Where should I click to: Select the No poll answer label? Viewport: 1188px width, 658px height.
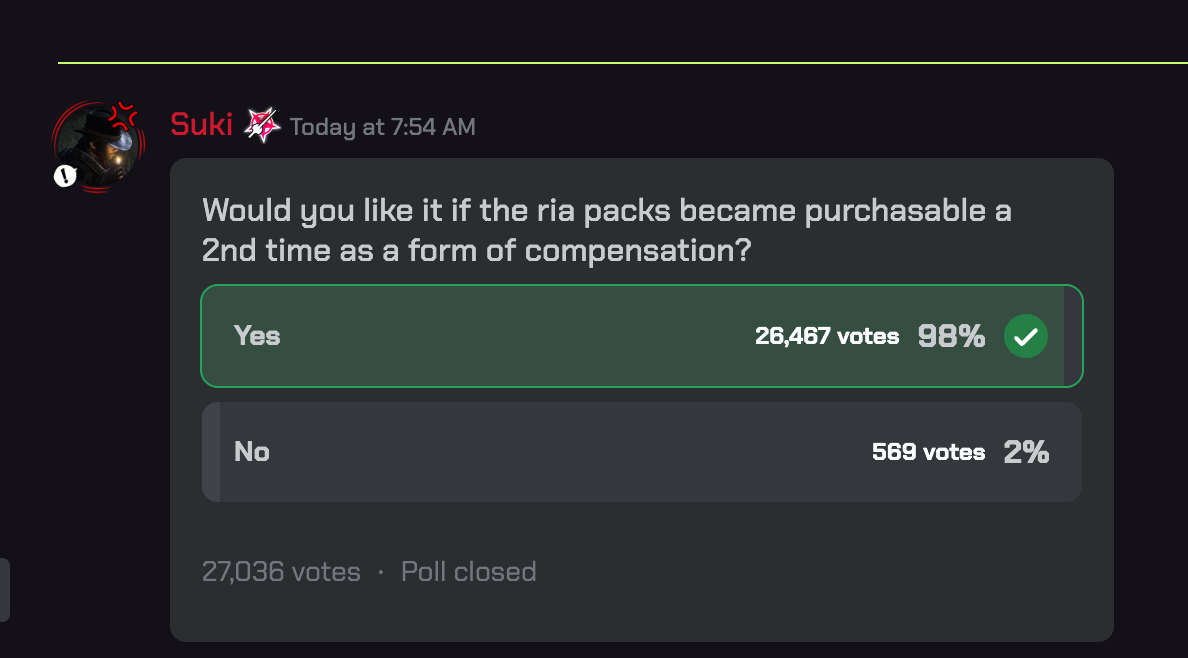(252, 452)
